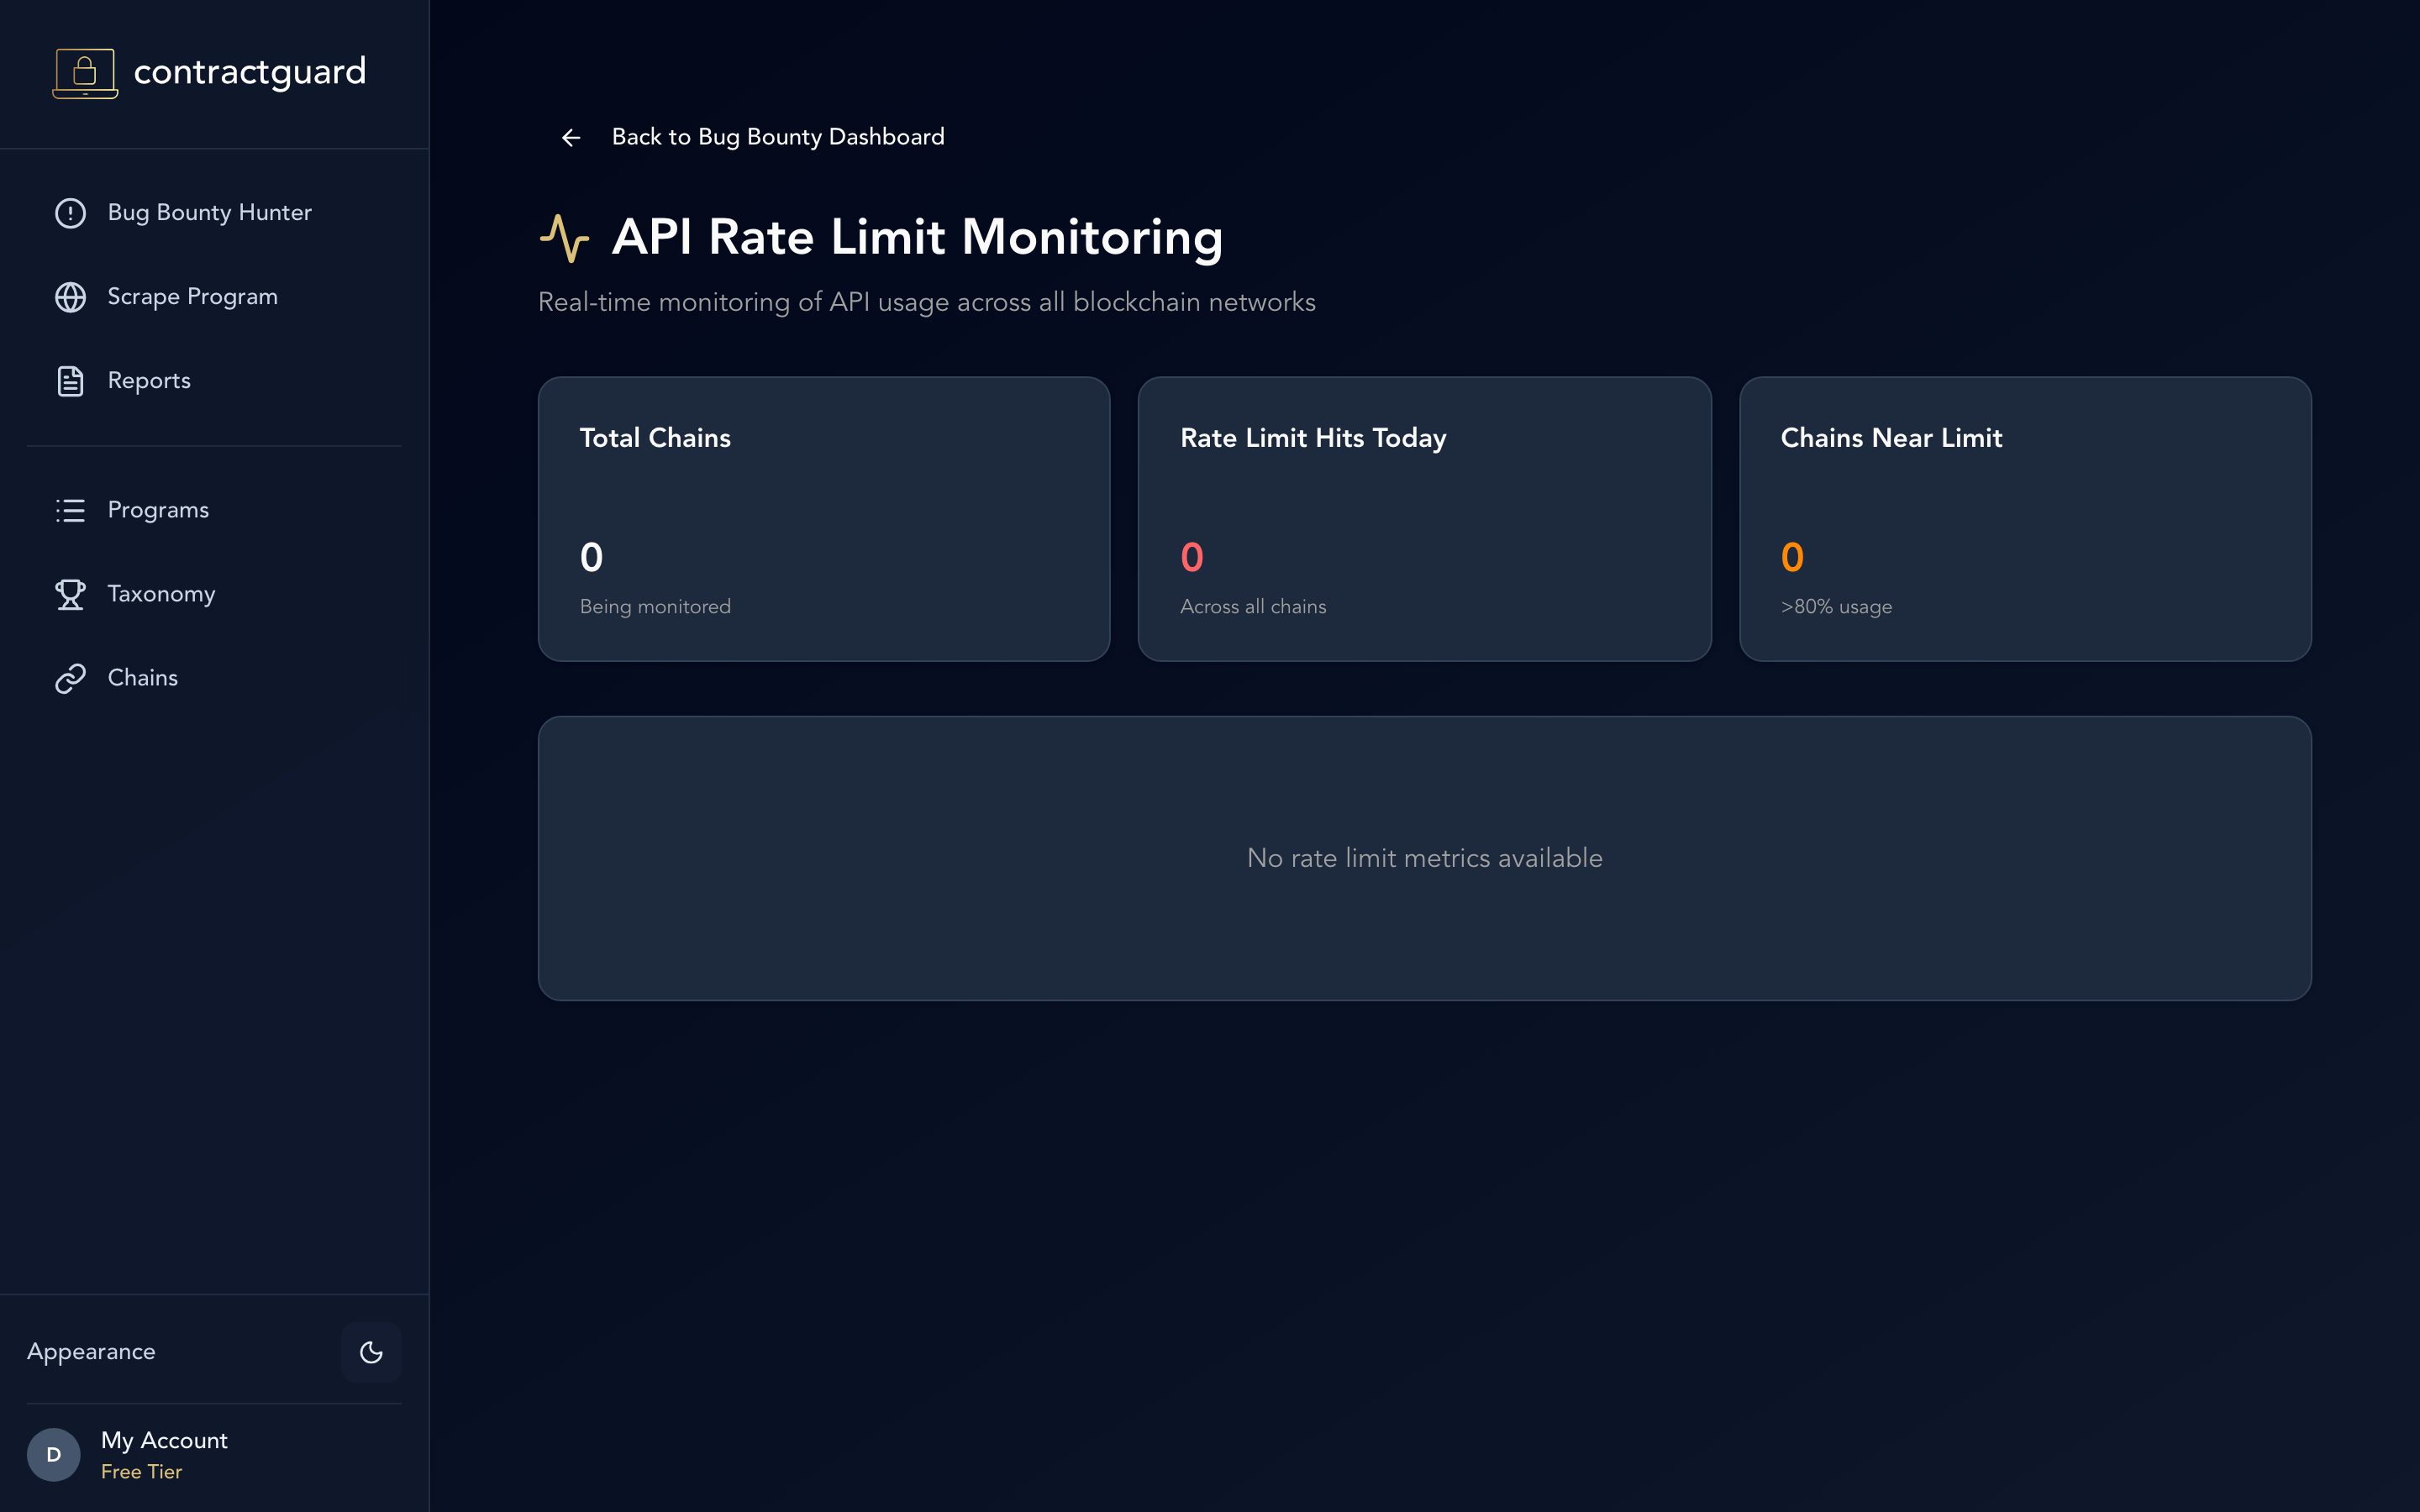Viewport: 2420px width, 1512px height.
Task: Click the orange 0 above >80% usage
Action: (x=1792, y=557)
